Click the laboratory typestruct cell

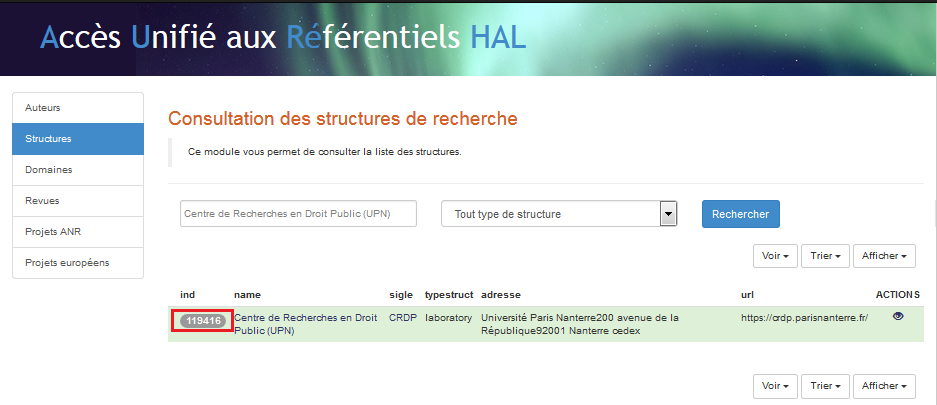[x=448, y=318]
